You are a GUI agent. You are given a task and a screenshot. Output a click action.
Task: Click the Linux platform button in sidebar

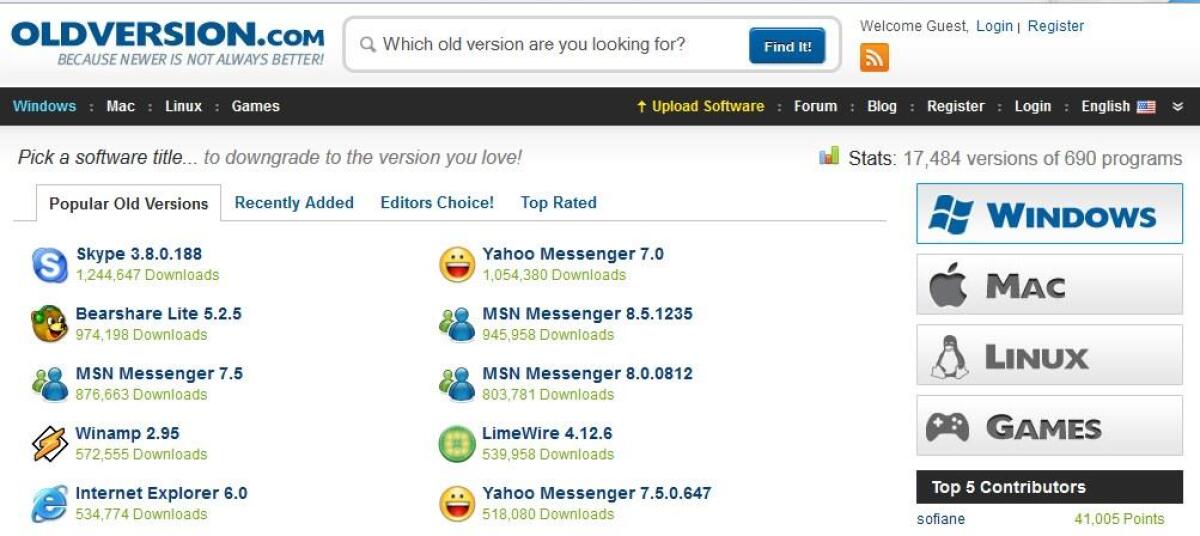click(x=1049, y=355)
